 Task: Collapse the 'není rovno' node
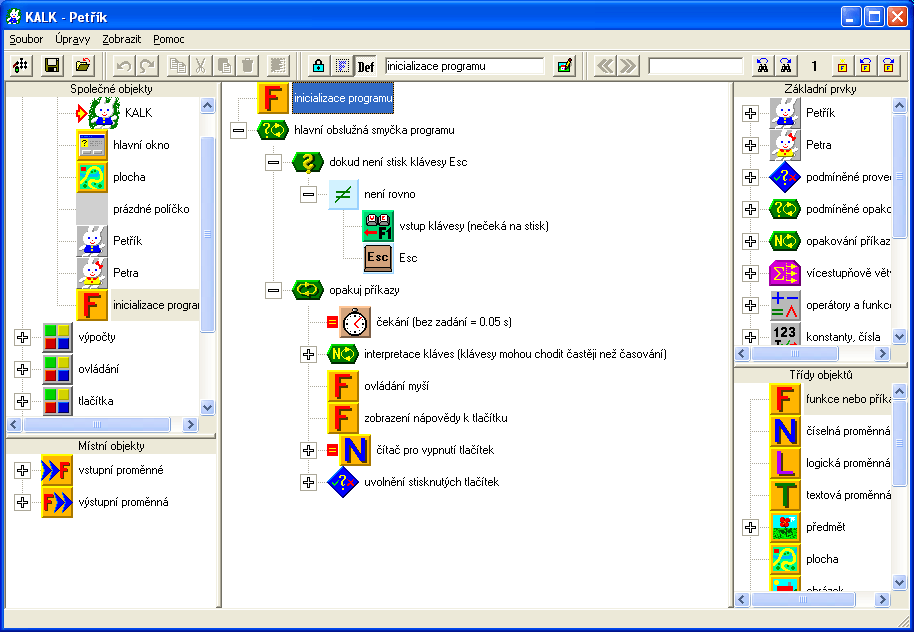point(308,194)
